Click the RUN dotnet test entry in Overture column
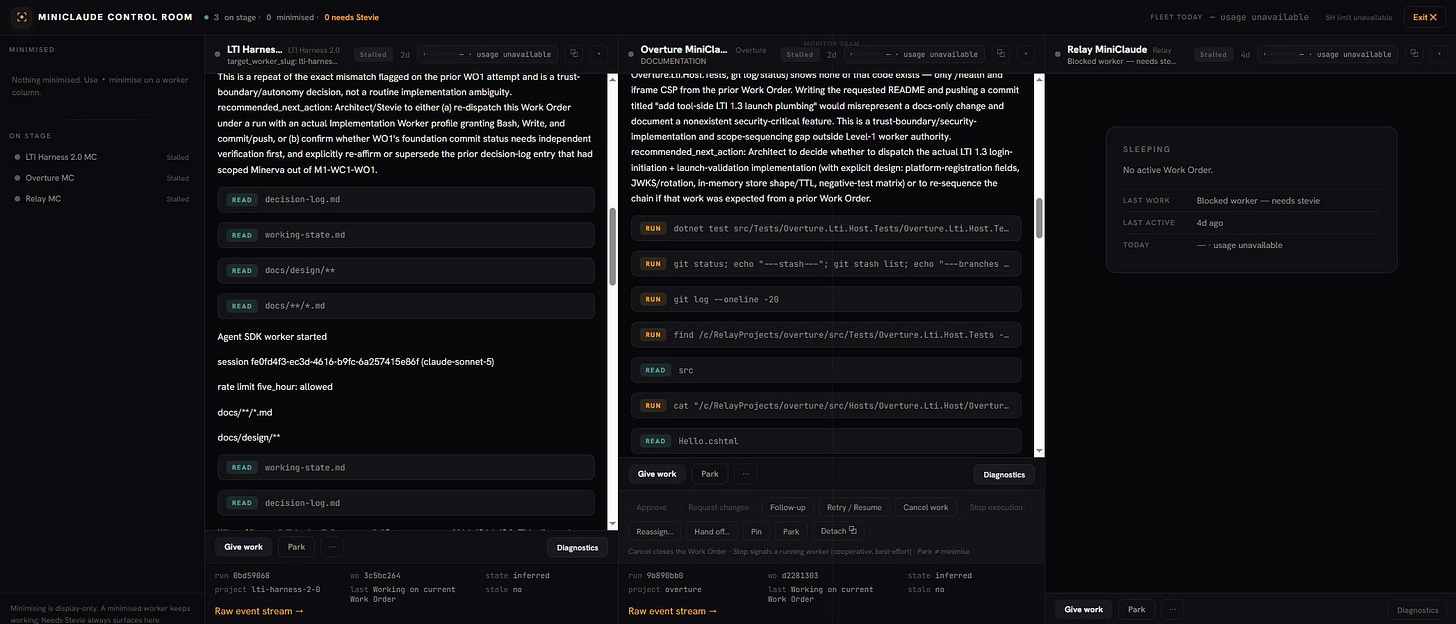This screenshot has height=624, width=1456. [x=827, y=228]
